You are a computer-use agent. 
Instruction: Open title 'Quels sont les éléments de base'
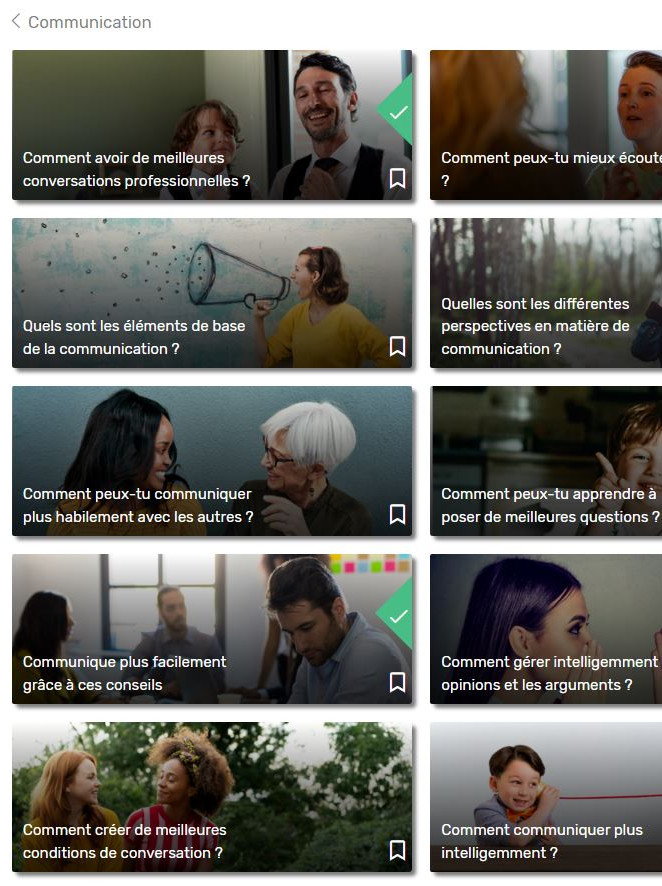[x=134, y=337]
